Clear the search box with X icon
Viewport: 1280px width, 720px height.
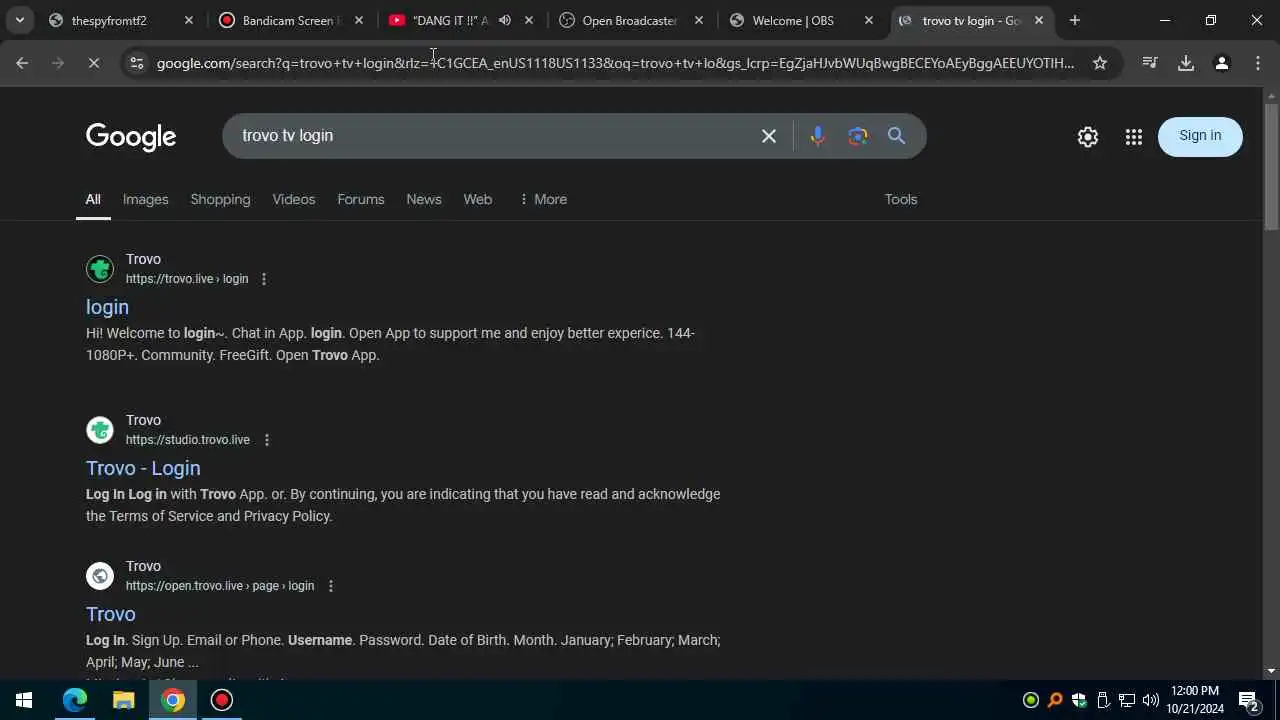click(769, 136)
